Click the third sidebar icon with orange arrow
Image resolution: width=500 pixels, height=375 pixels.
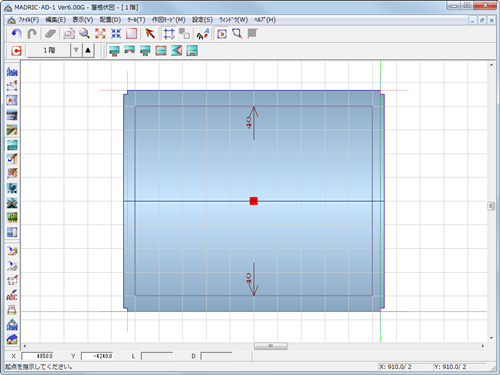[x=12, y=100]
